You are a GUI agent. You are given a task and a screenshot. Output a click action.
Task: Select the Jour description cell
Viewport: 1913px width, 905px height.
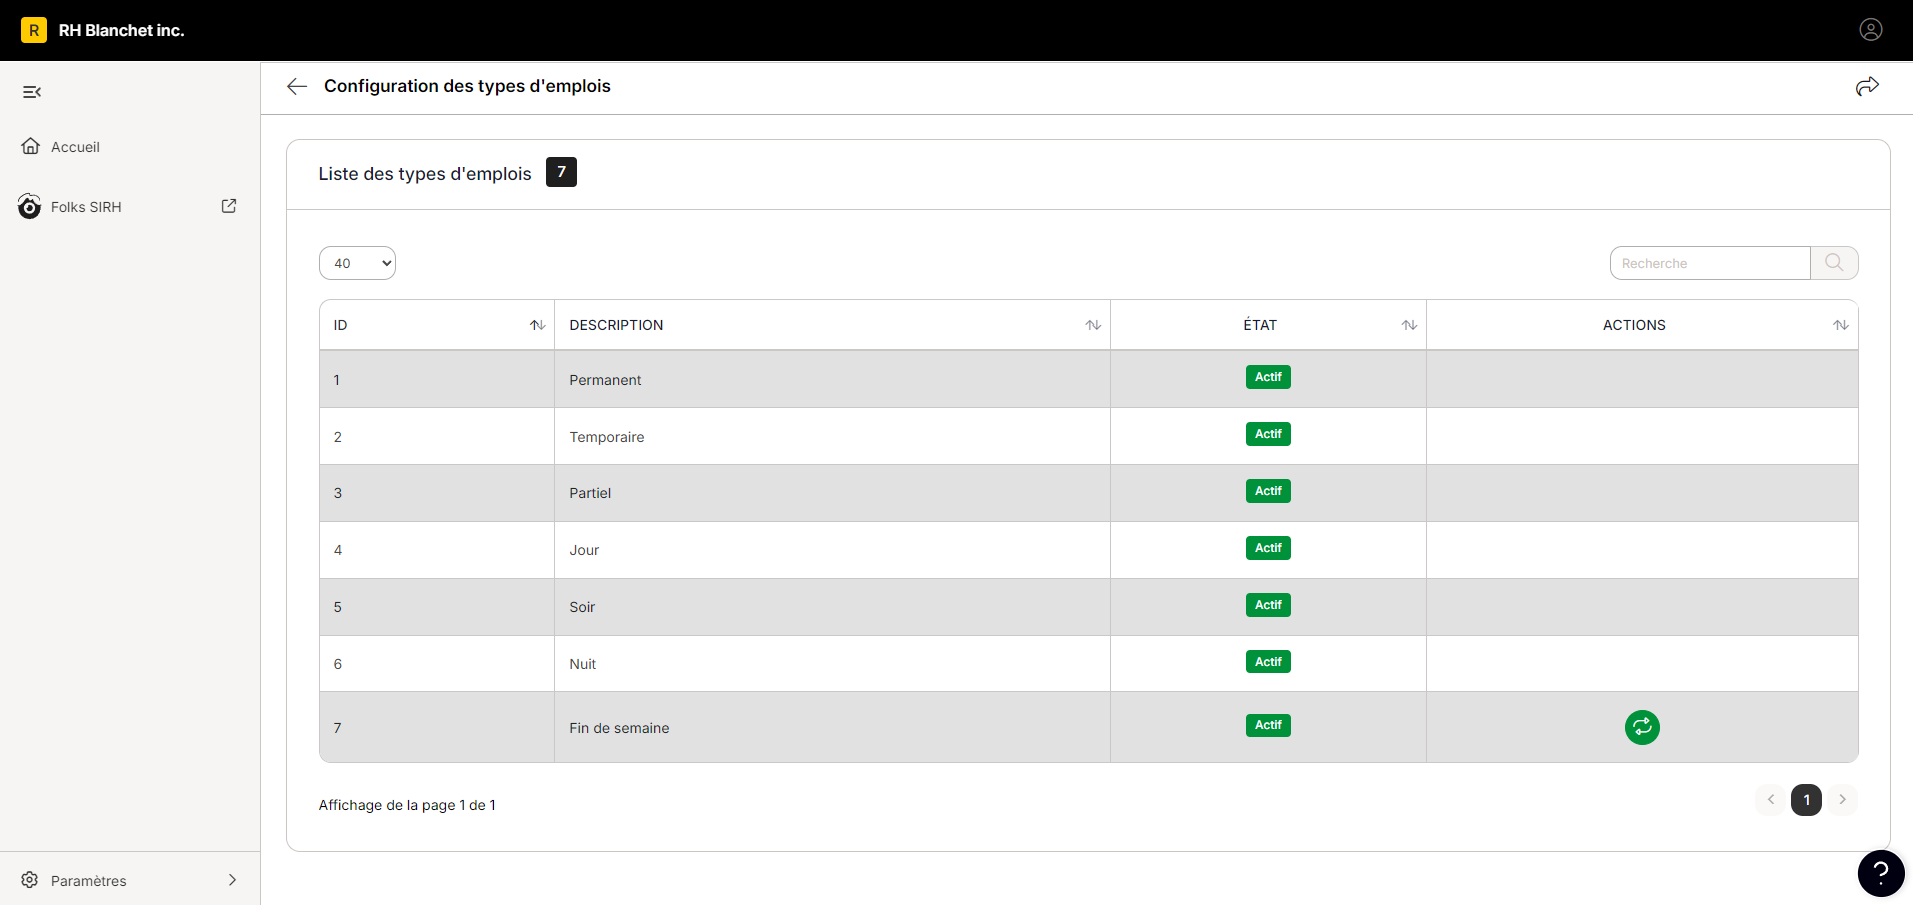[832, 550]
